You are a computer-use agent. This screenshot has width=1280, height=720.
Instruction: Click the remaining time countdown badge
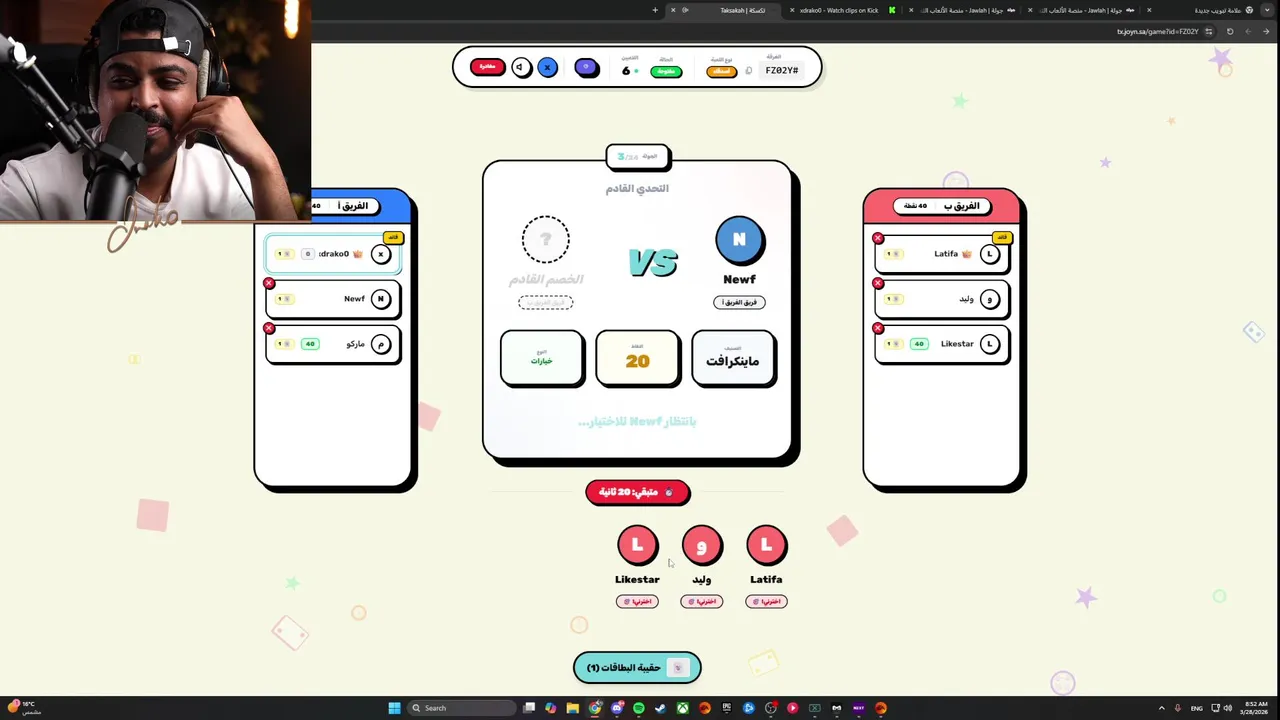pyautogui.click(x=637, y=492)
